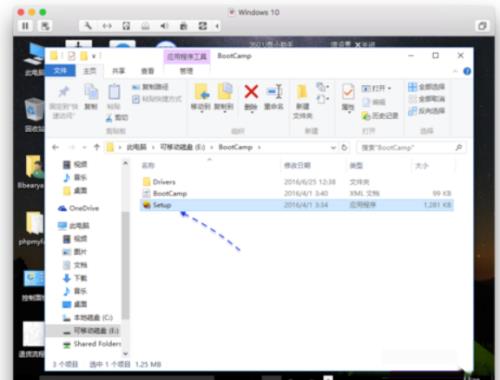Collapse the ribbon using the top-right chevron

455,71
